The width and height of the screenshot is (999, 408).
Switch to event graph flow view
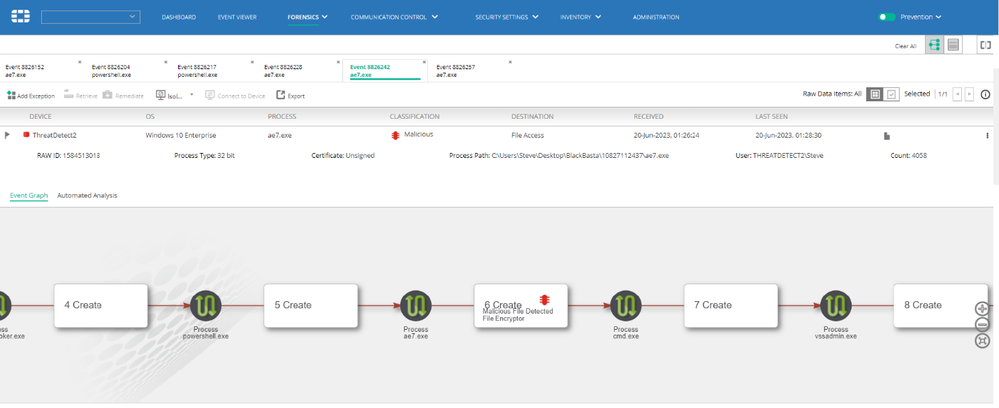[x=934, y=45]
